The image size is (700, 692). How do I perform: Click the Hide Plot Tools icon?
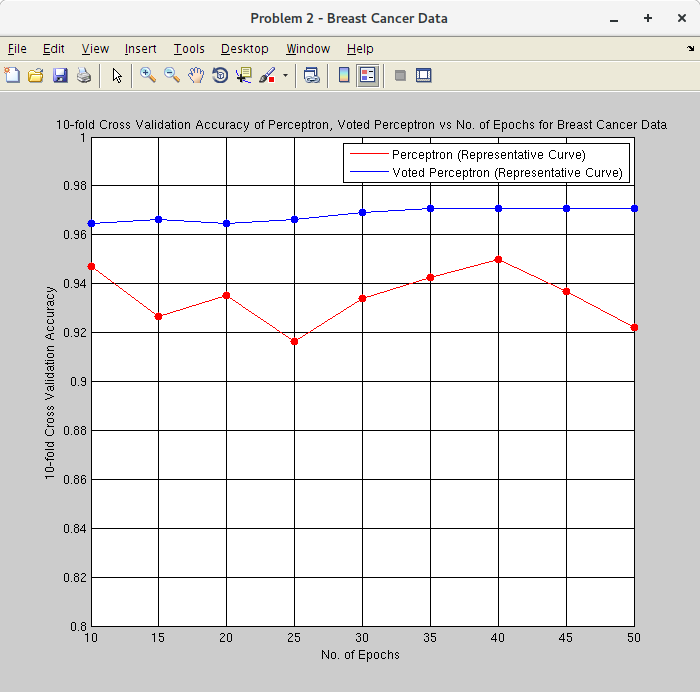pos(400,75)
